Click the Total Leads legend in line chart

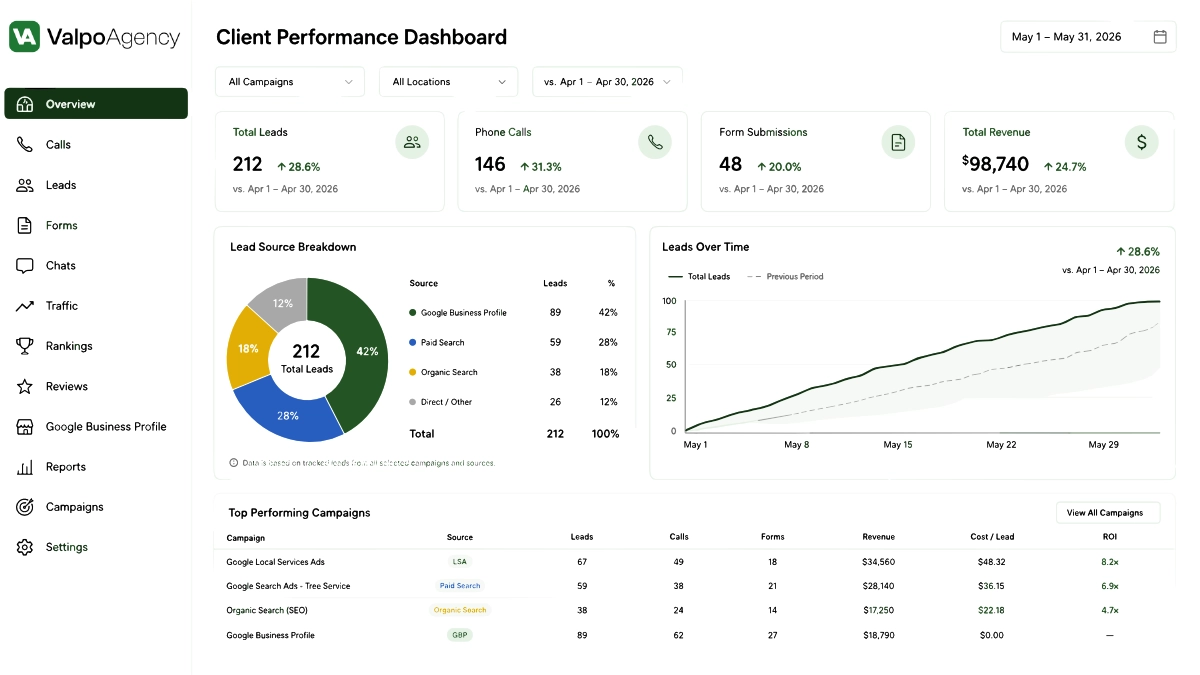click(x=698, y=277)
